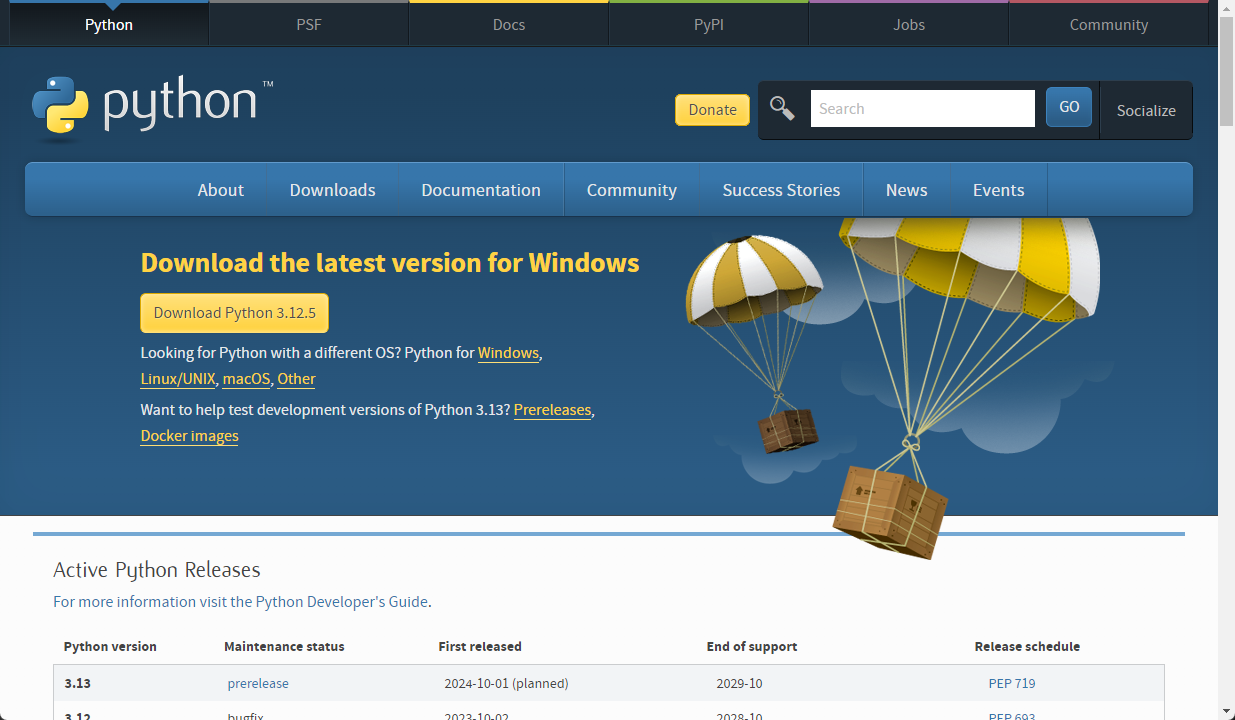Click the scrollbar down arrow

click(x=1226, y=711)
